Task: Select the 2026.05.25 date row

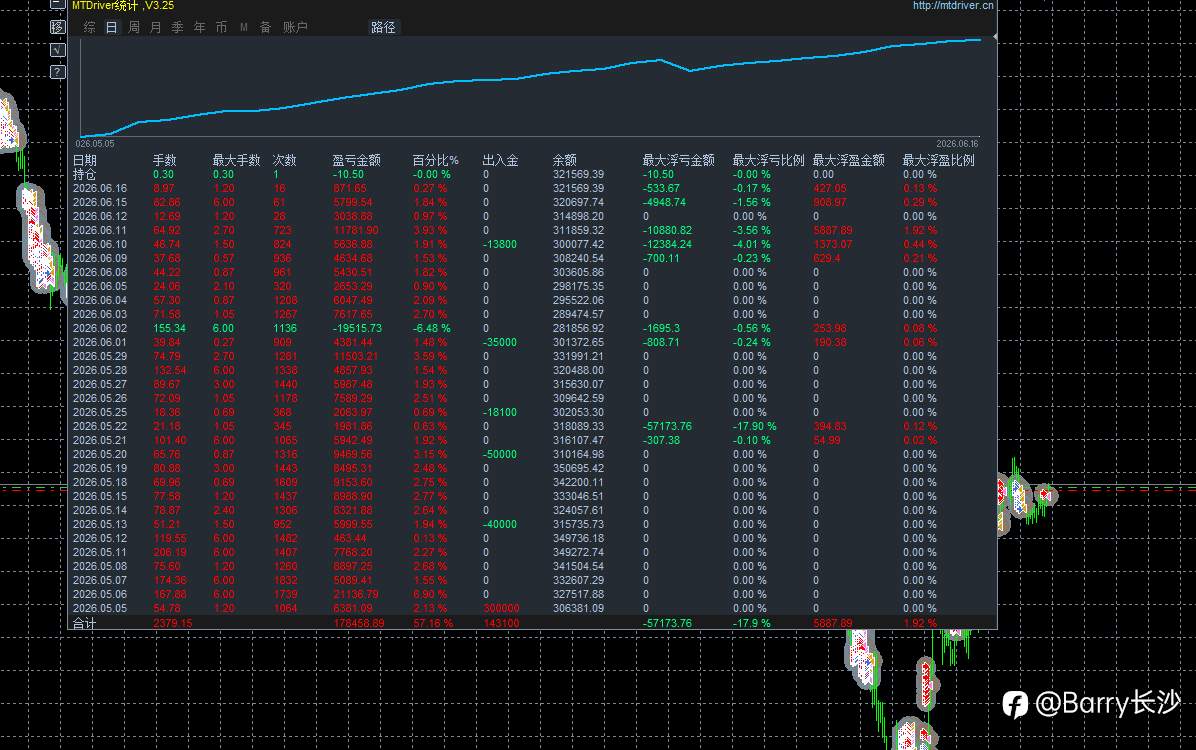Action: 100,412
